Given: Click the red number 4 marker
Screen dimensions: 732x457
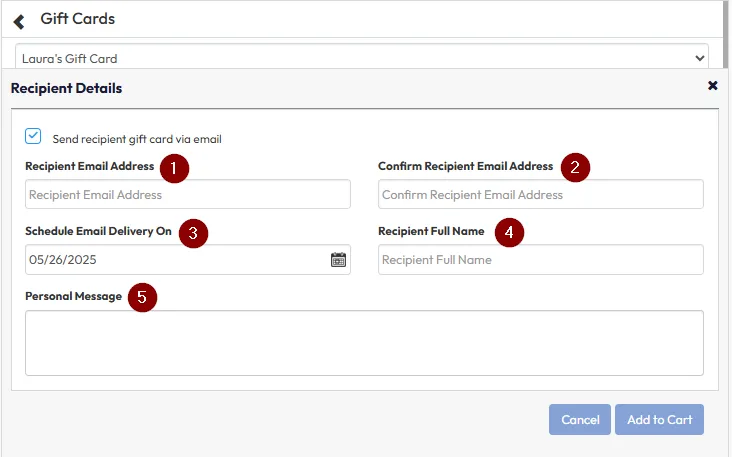Looking at the screenshot, I should click(509, 233).
